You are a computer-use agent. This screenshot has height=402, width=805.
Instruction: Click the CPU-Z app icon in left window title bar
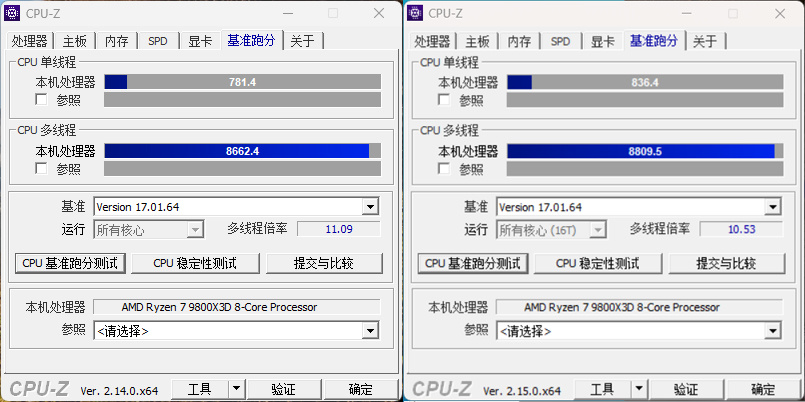[x=12, y=13]
